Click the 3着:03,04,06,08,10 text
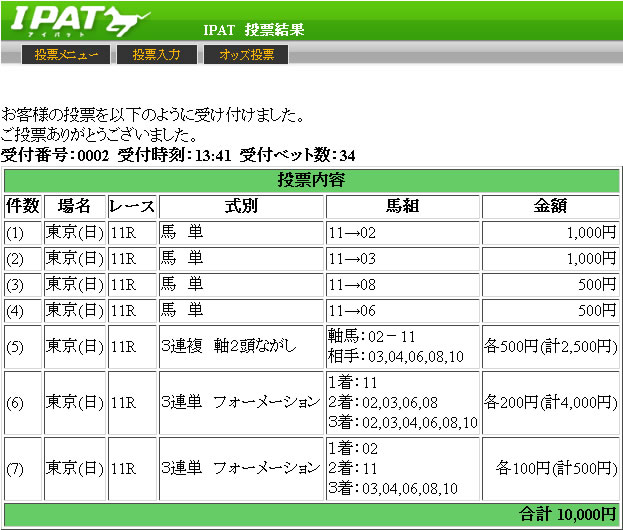 click(x=393, y=489)
